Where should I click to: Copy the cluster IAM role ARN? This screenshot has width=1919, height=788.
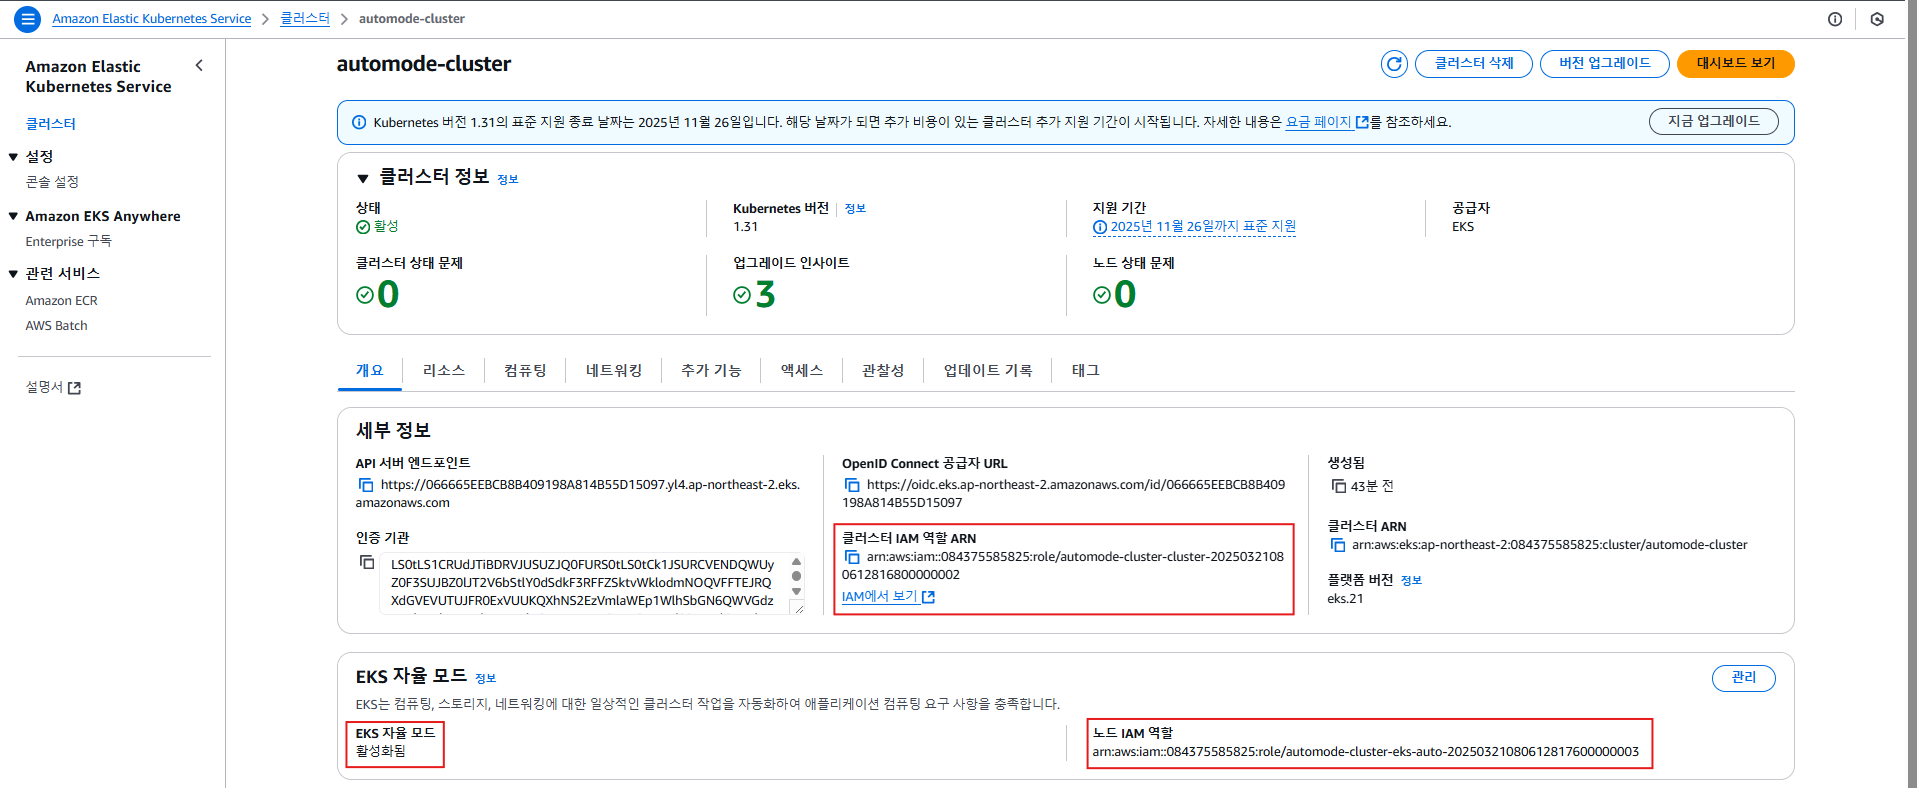click(852, 557)
